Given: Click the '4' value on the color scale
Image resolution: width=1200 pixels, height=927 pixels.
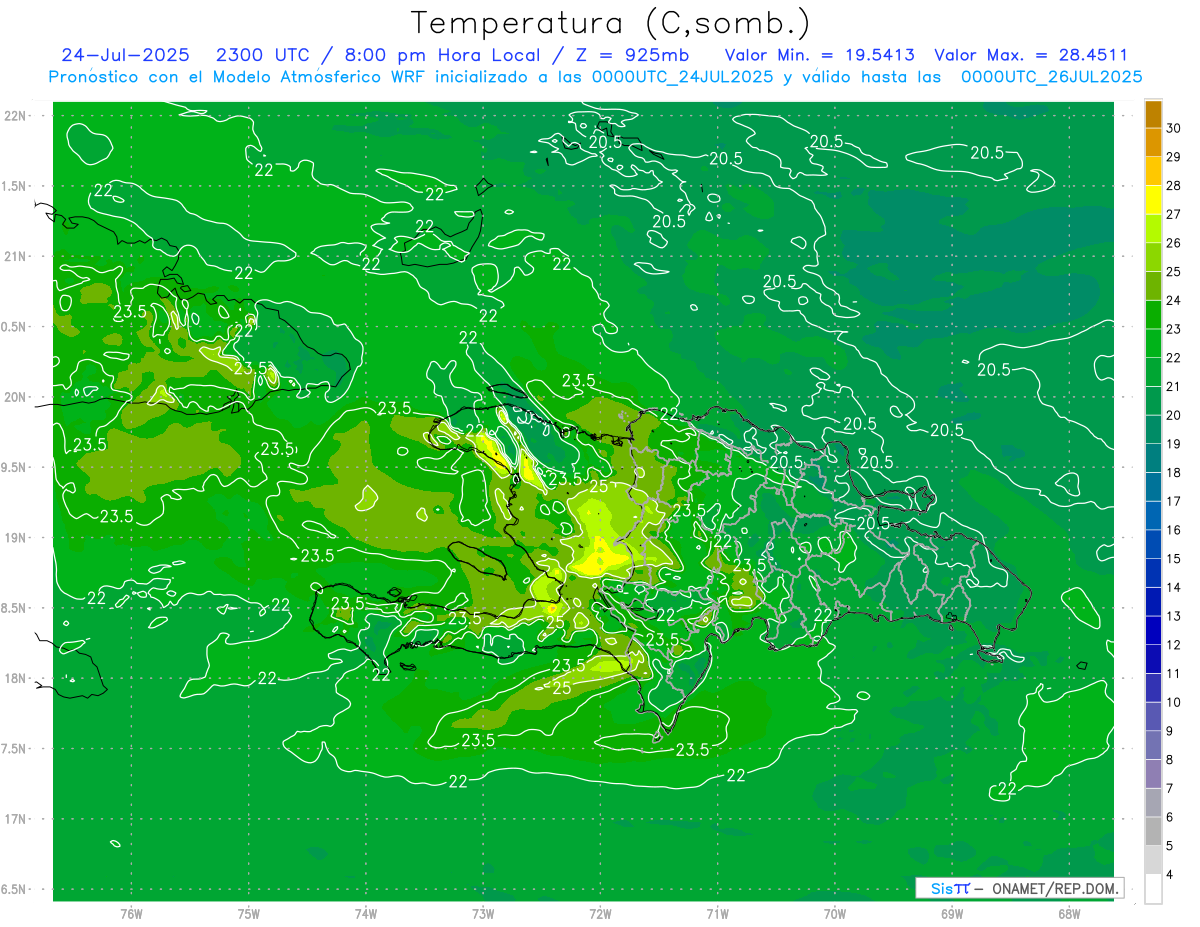Looking at the screenshot, I should [1171, 874].
